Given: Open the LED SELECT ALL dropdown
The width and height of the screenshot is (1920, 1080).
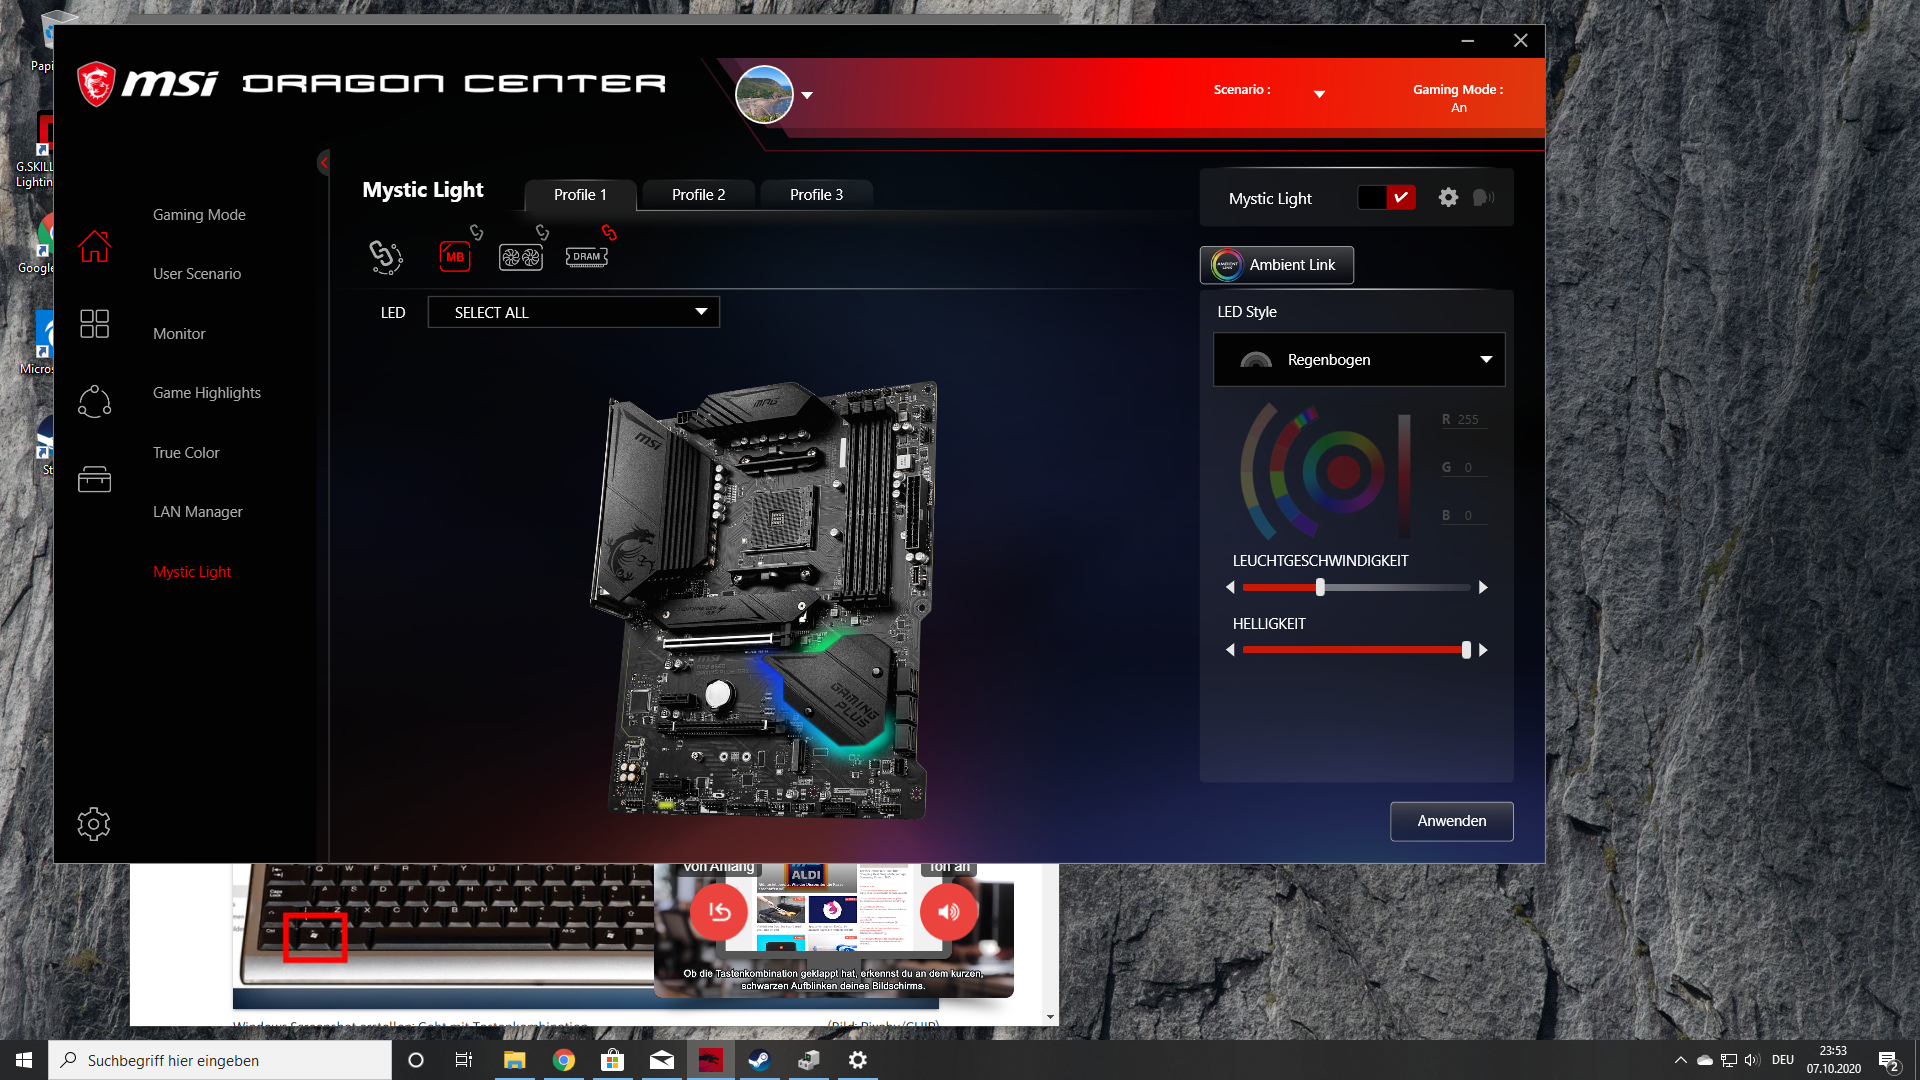Looking at the screenshot, I should (573, 312).
